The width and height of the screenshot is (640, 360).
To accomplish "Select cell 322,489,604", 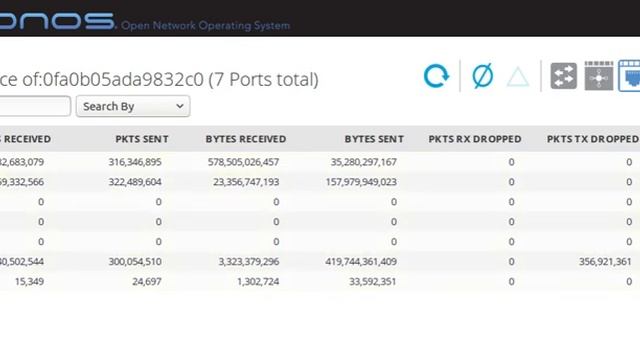I will 135,182.
